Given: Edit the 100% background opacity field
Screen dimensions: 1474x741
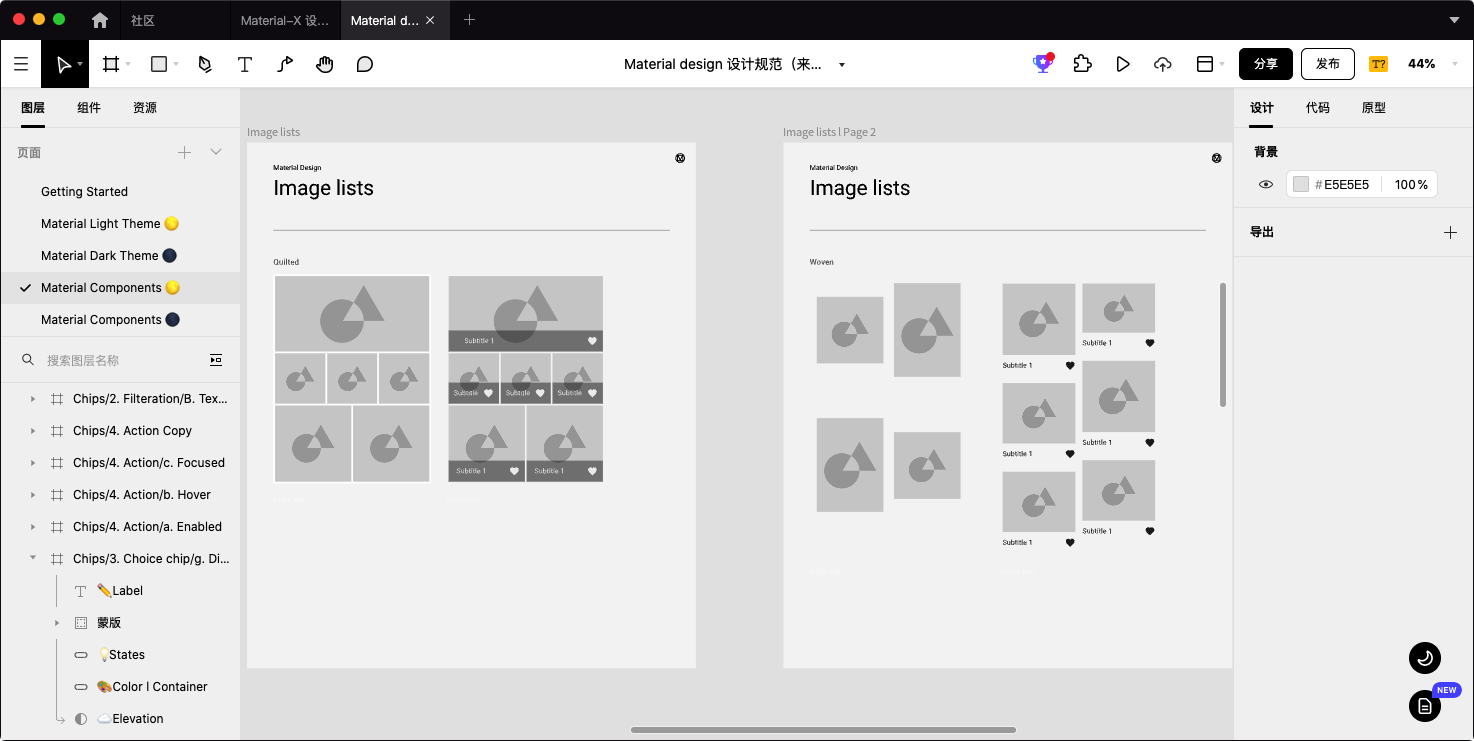Looking at the screenshot, I should [x=1411, y=185].
